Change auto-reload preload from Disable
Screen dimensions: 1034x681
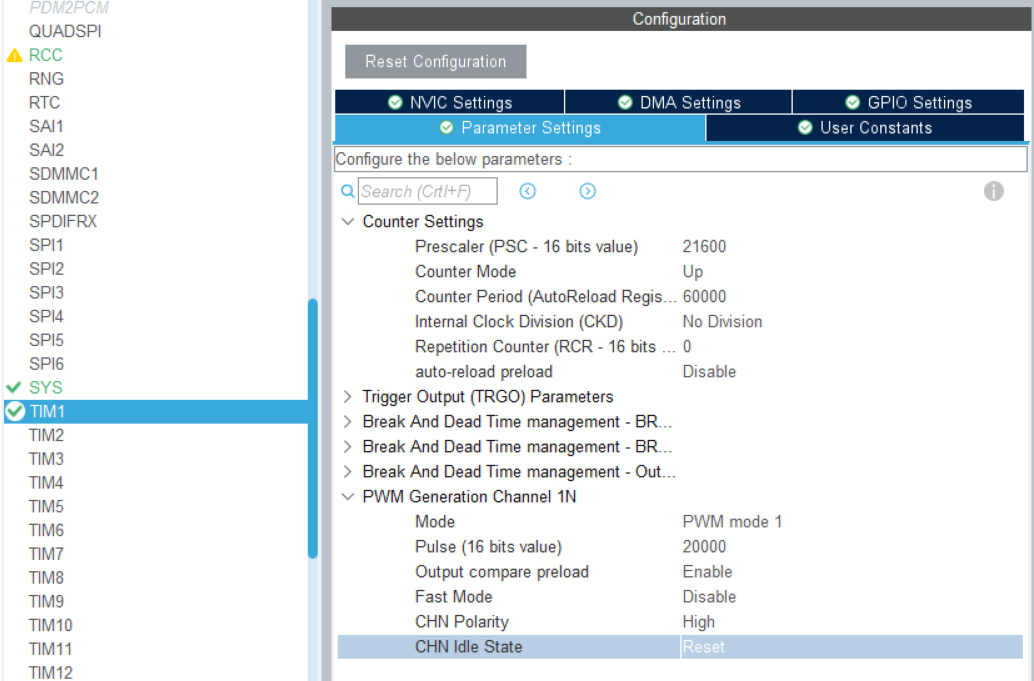coord(708,371)
